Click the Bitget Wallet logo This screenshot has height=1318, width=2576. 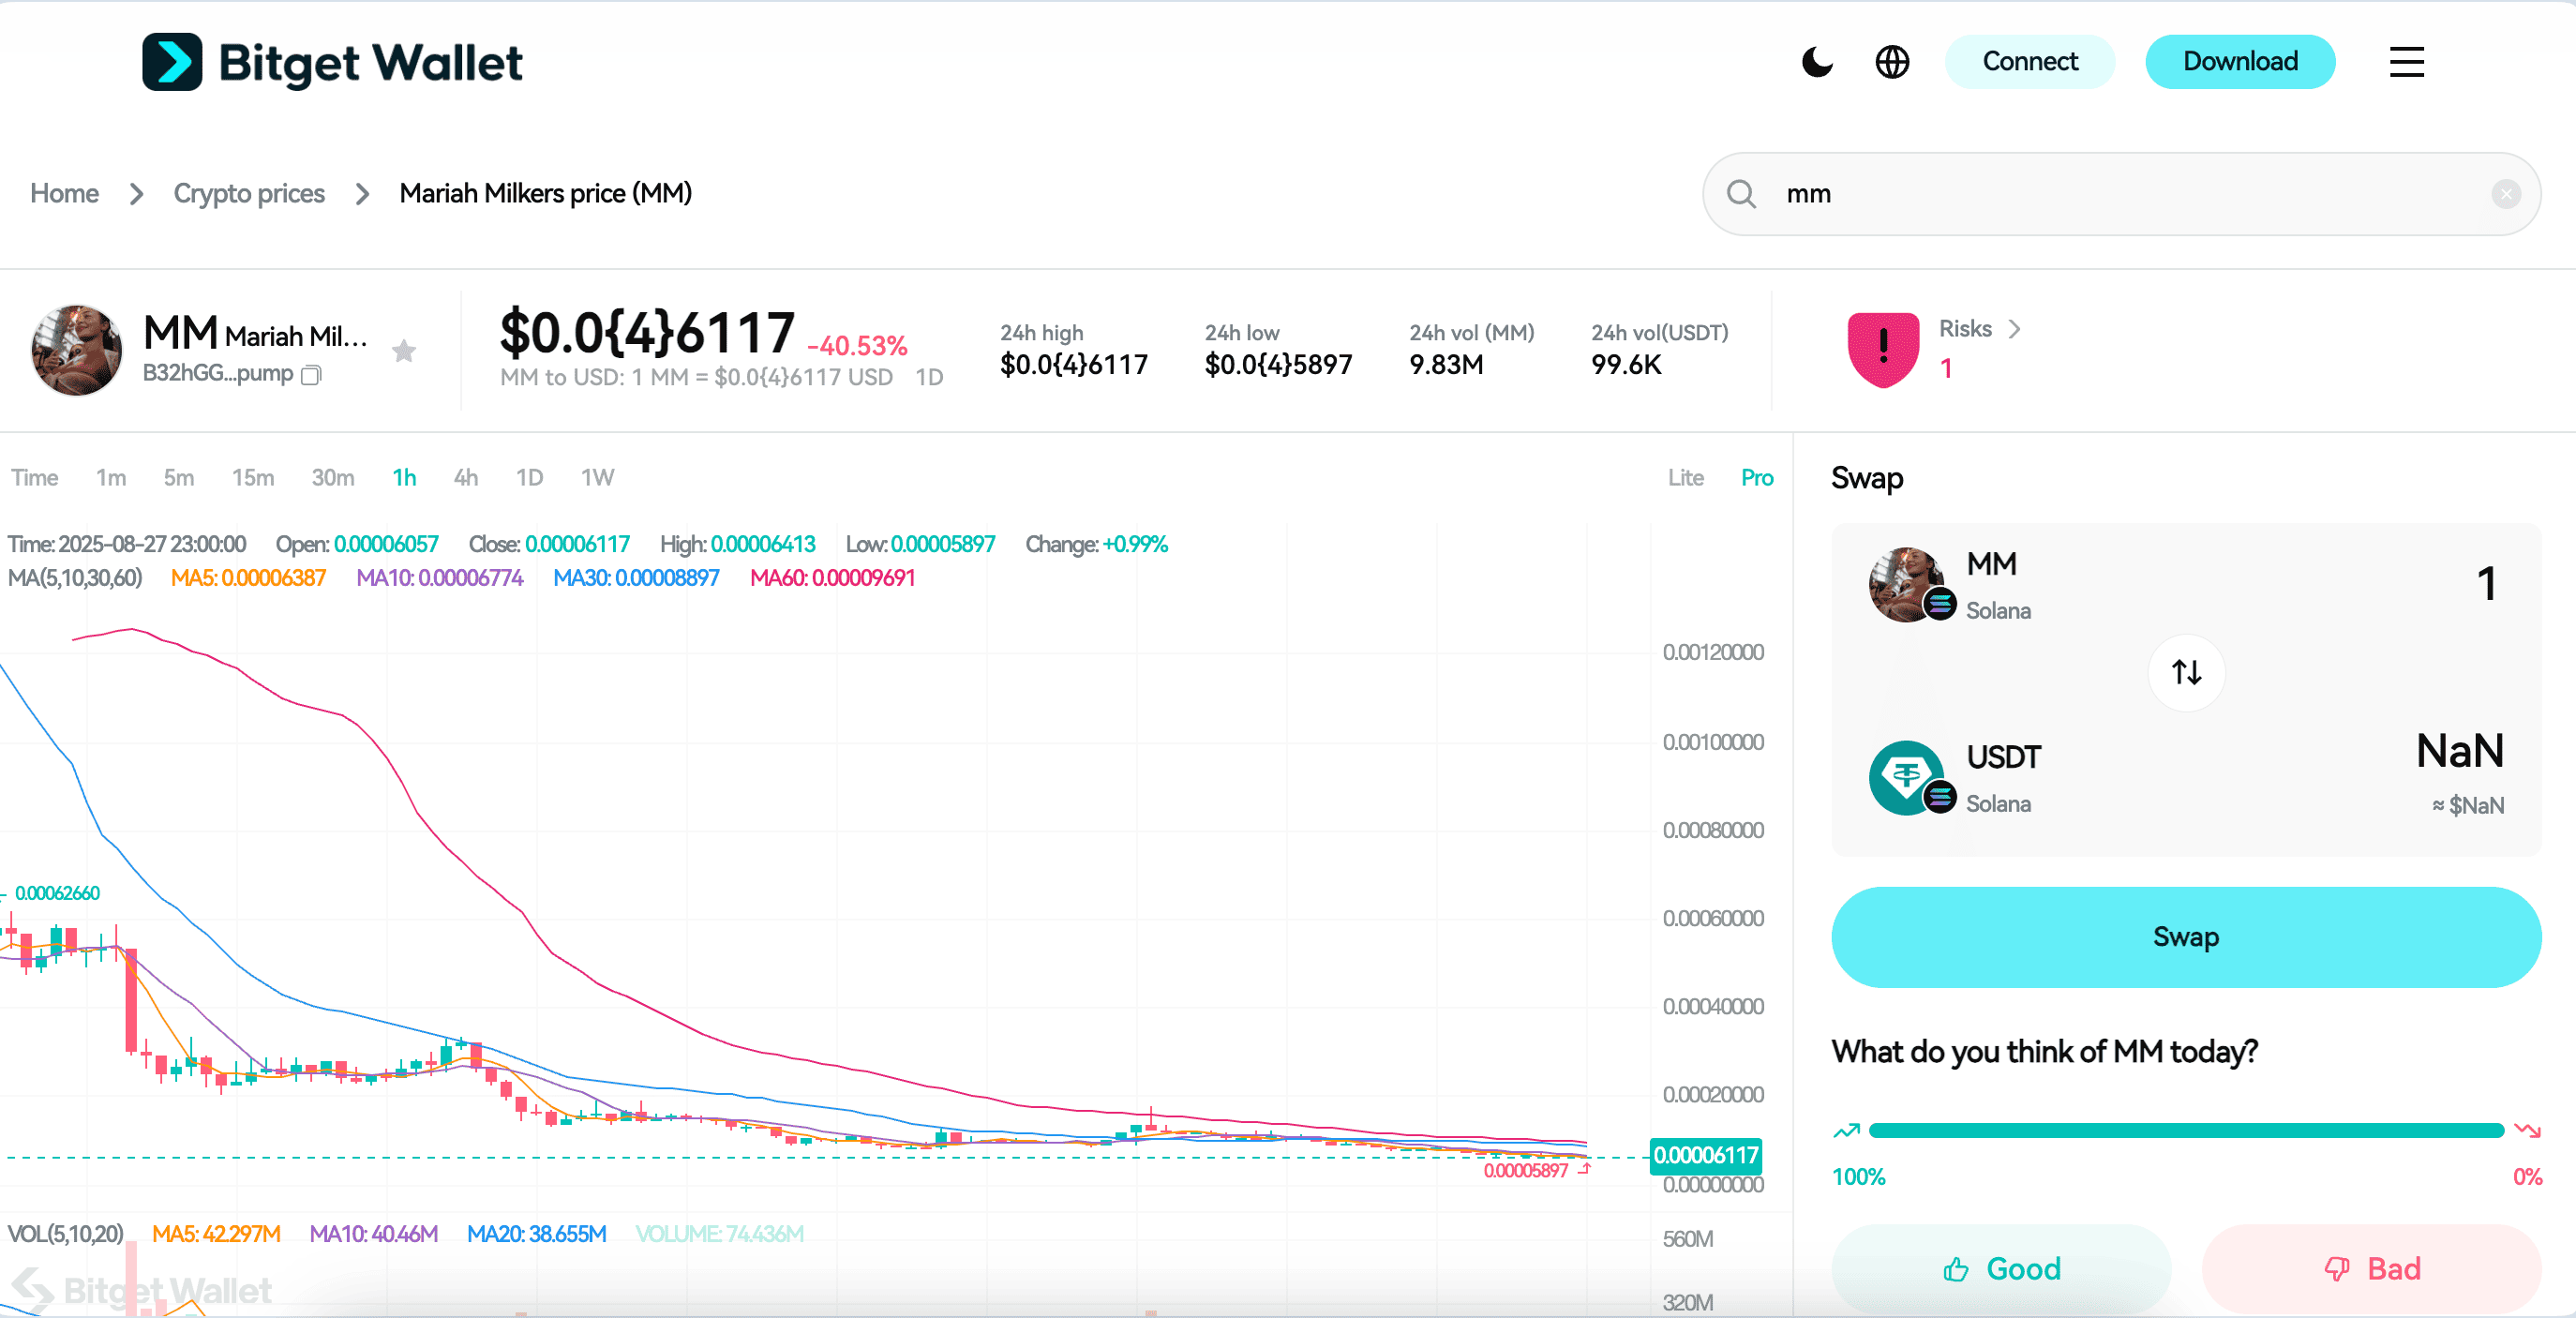tap(331, 62)
